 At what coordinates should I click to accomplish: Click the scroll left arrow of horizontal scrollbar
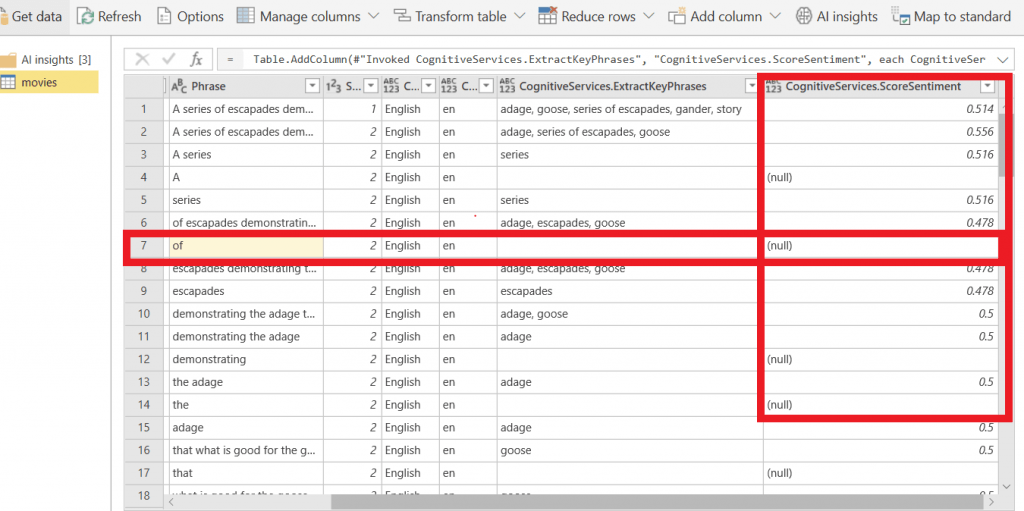pyautogui.click(x=172, y=502)
